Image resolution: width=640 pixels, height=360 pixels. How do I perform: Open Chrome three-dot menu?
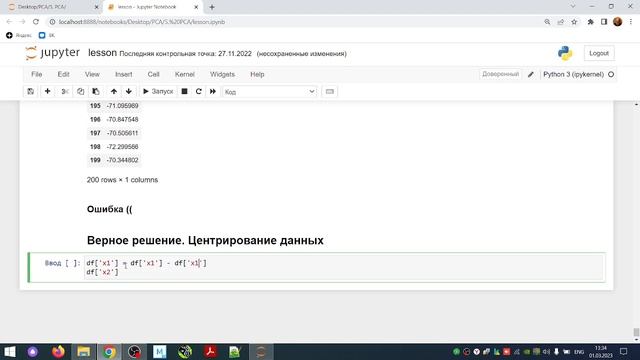(631, 22)
